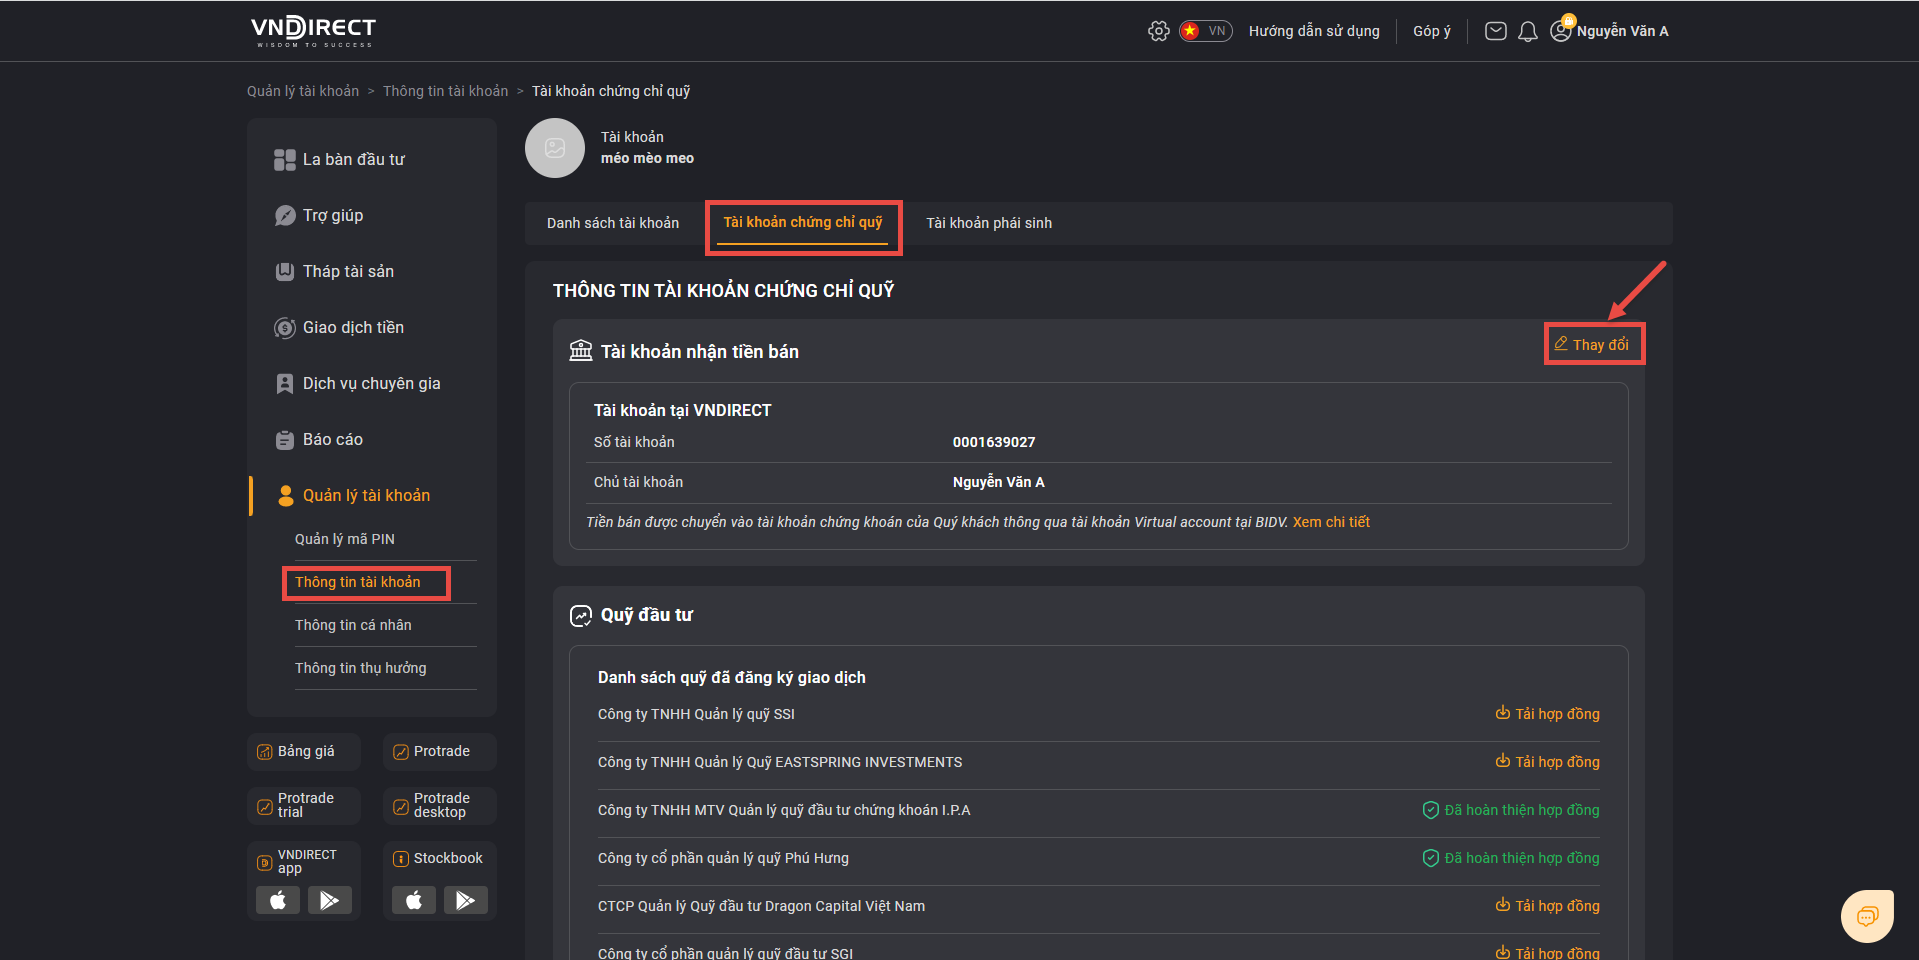The width and height of the screenshot is (1919, 960).
Task: Select Thông tin thụ hưởng submenu
Action: (360, 668)
